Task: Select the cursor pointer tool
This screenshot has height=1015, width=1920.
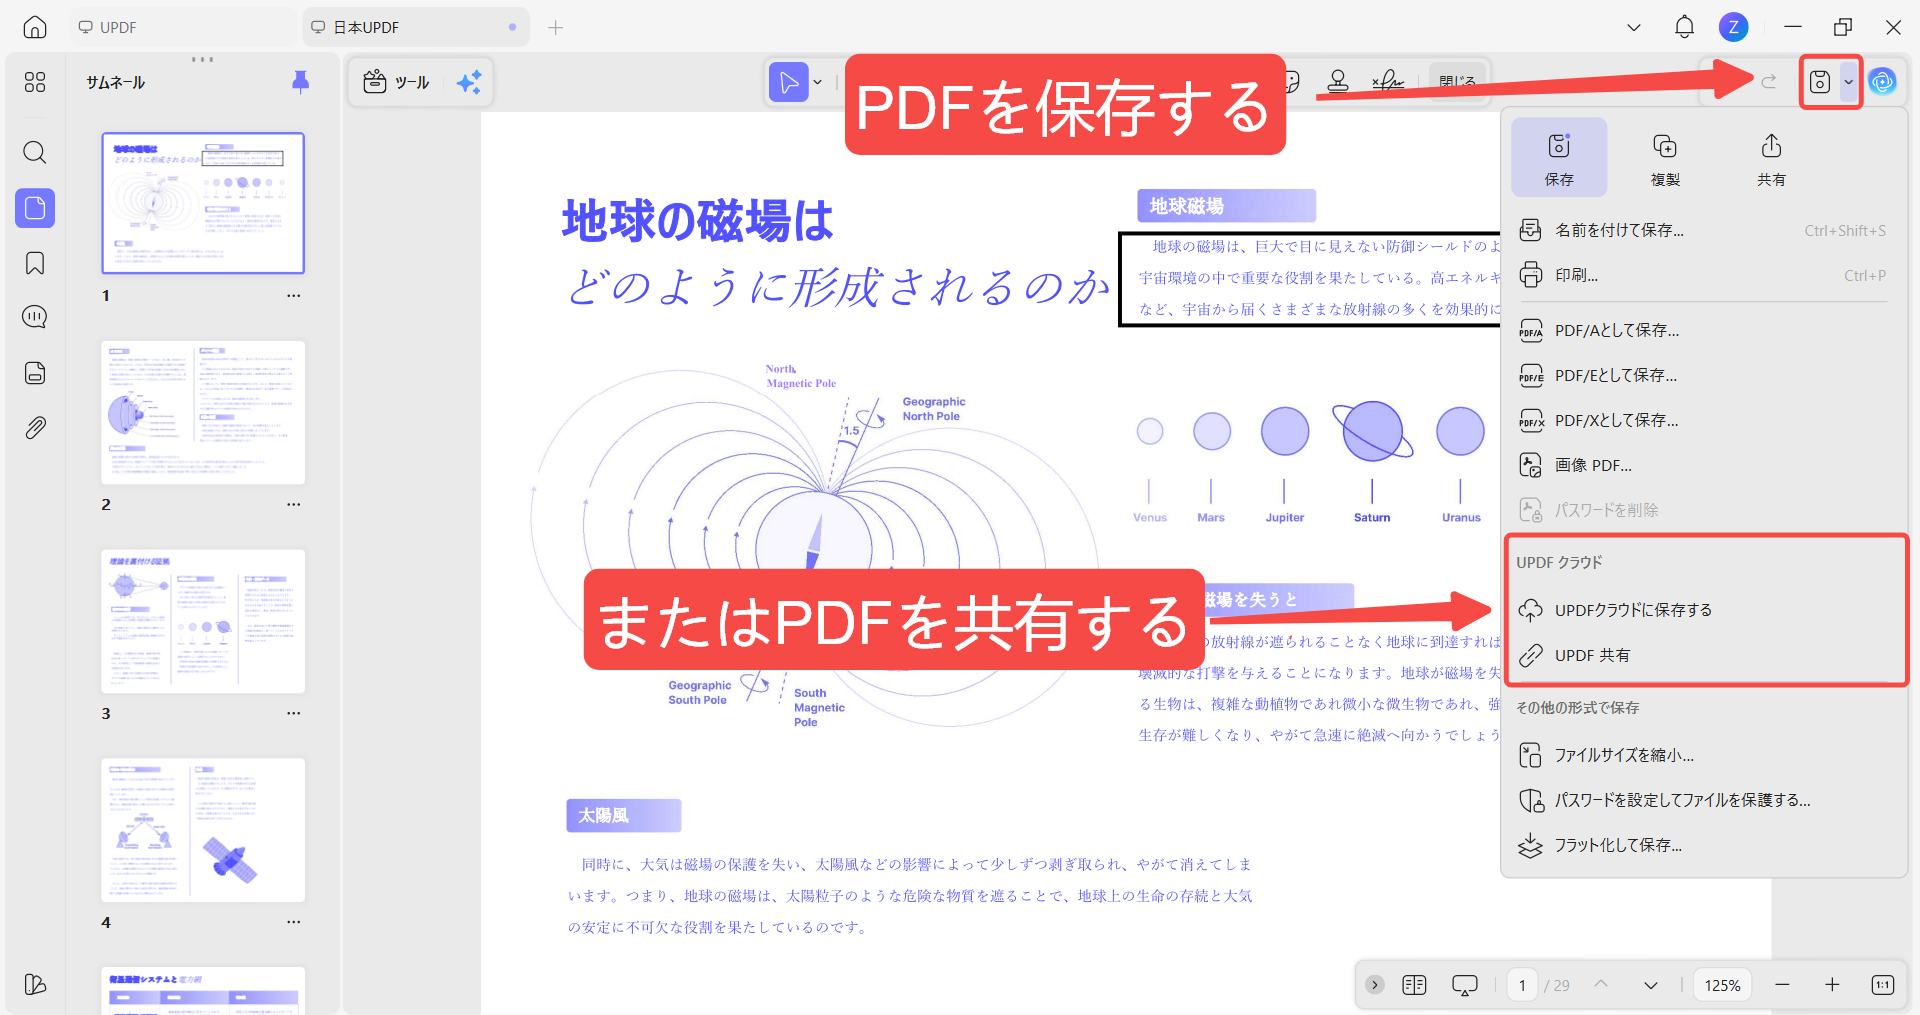Action: (788, 82)
